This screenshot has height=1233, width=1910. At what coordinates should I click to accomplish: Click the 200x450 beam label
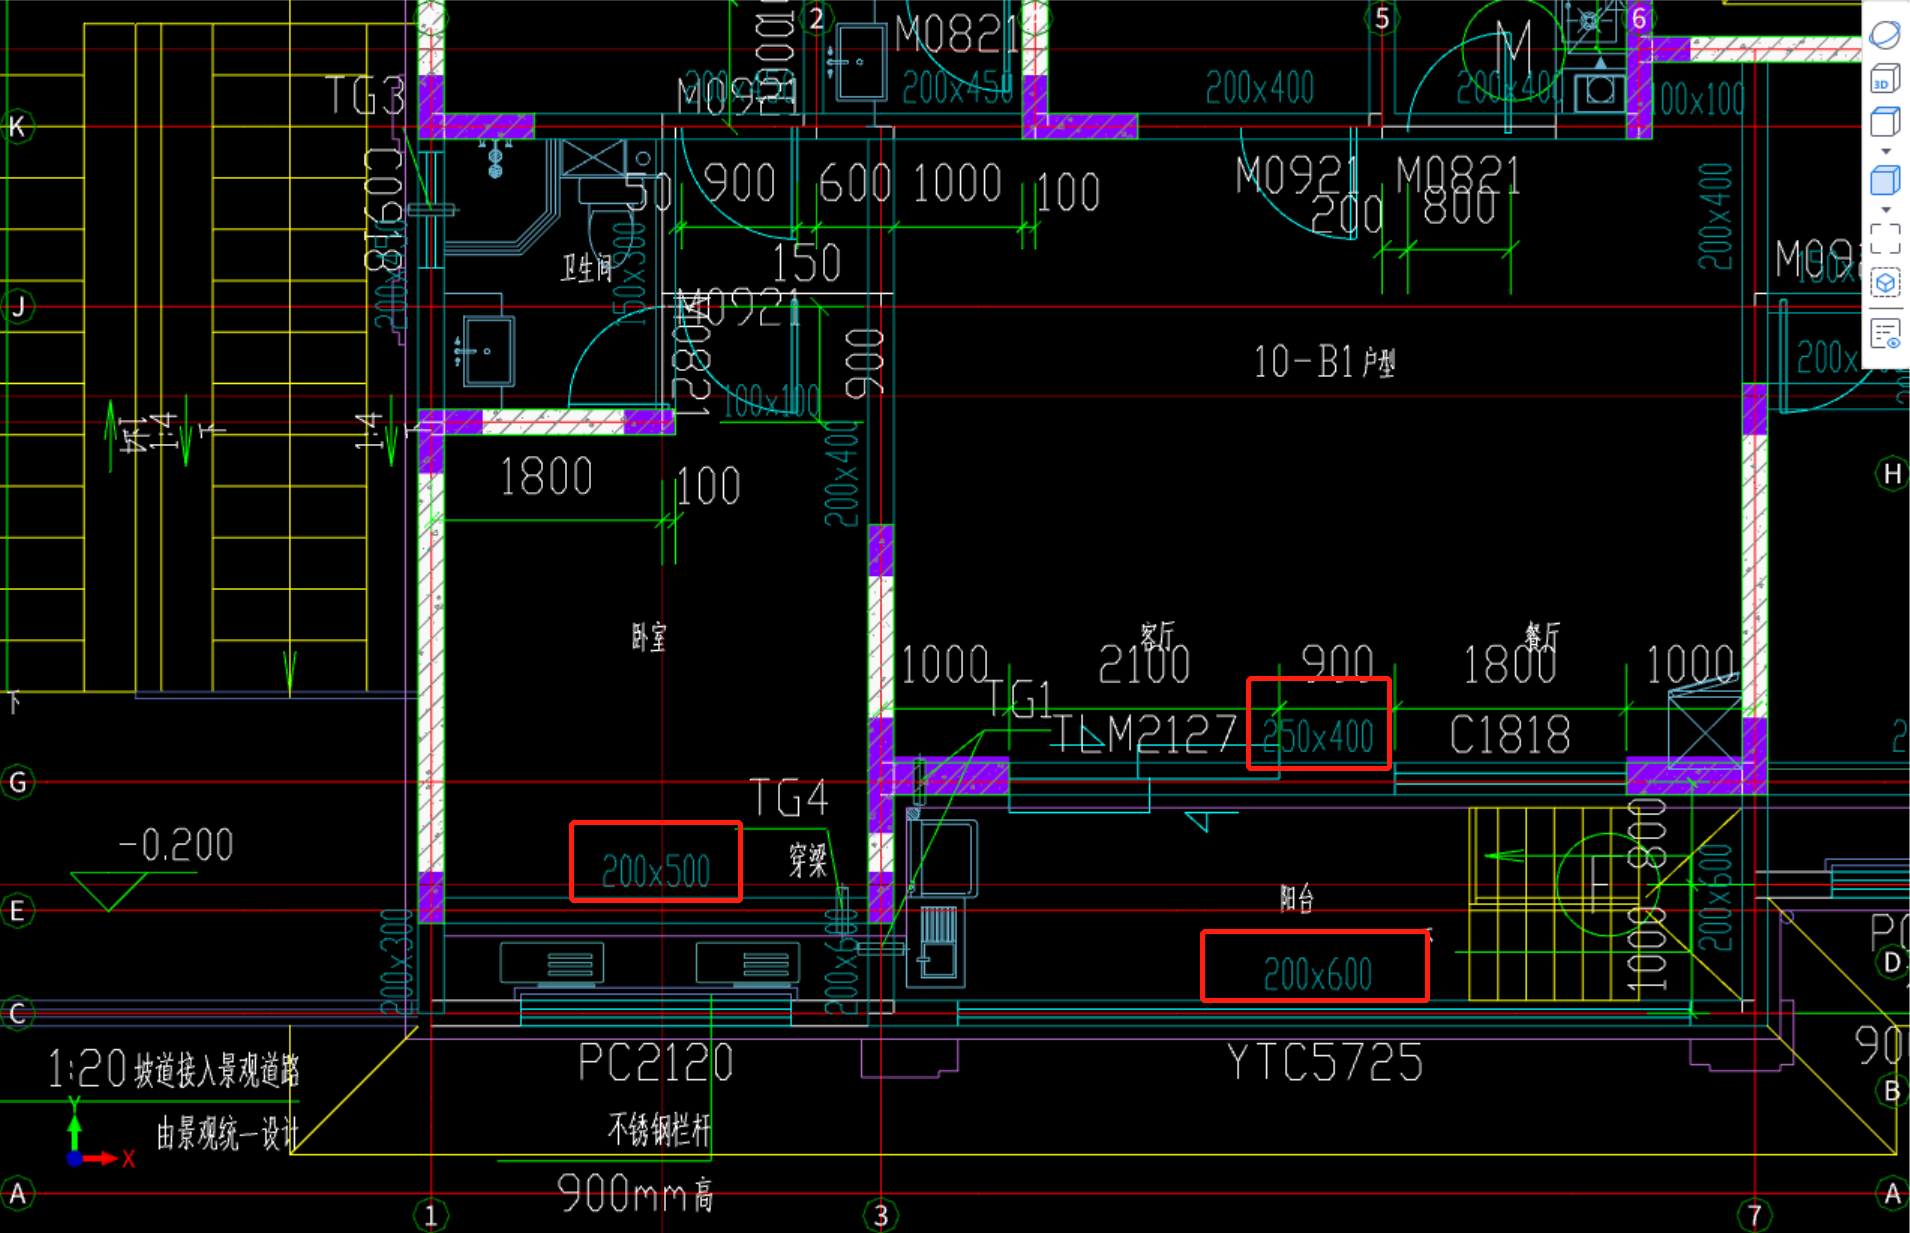(958, 88)
